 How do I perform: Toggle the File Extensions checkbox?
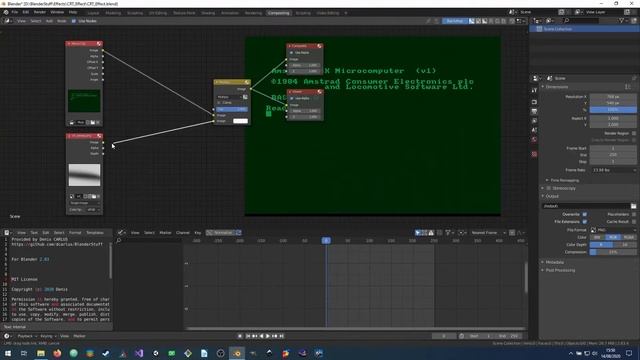(584, 222)
